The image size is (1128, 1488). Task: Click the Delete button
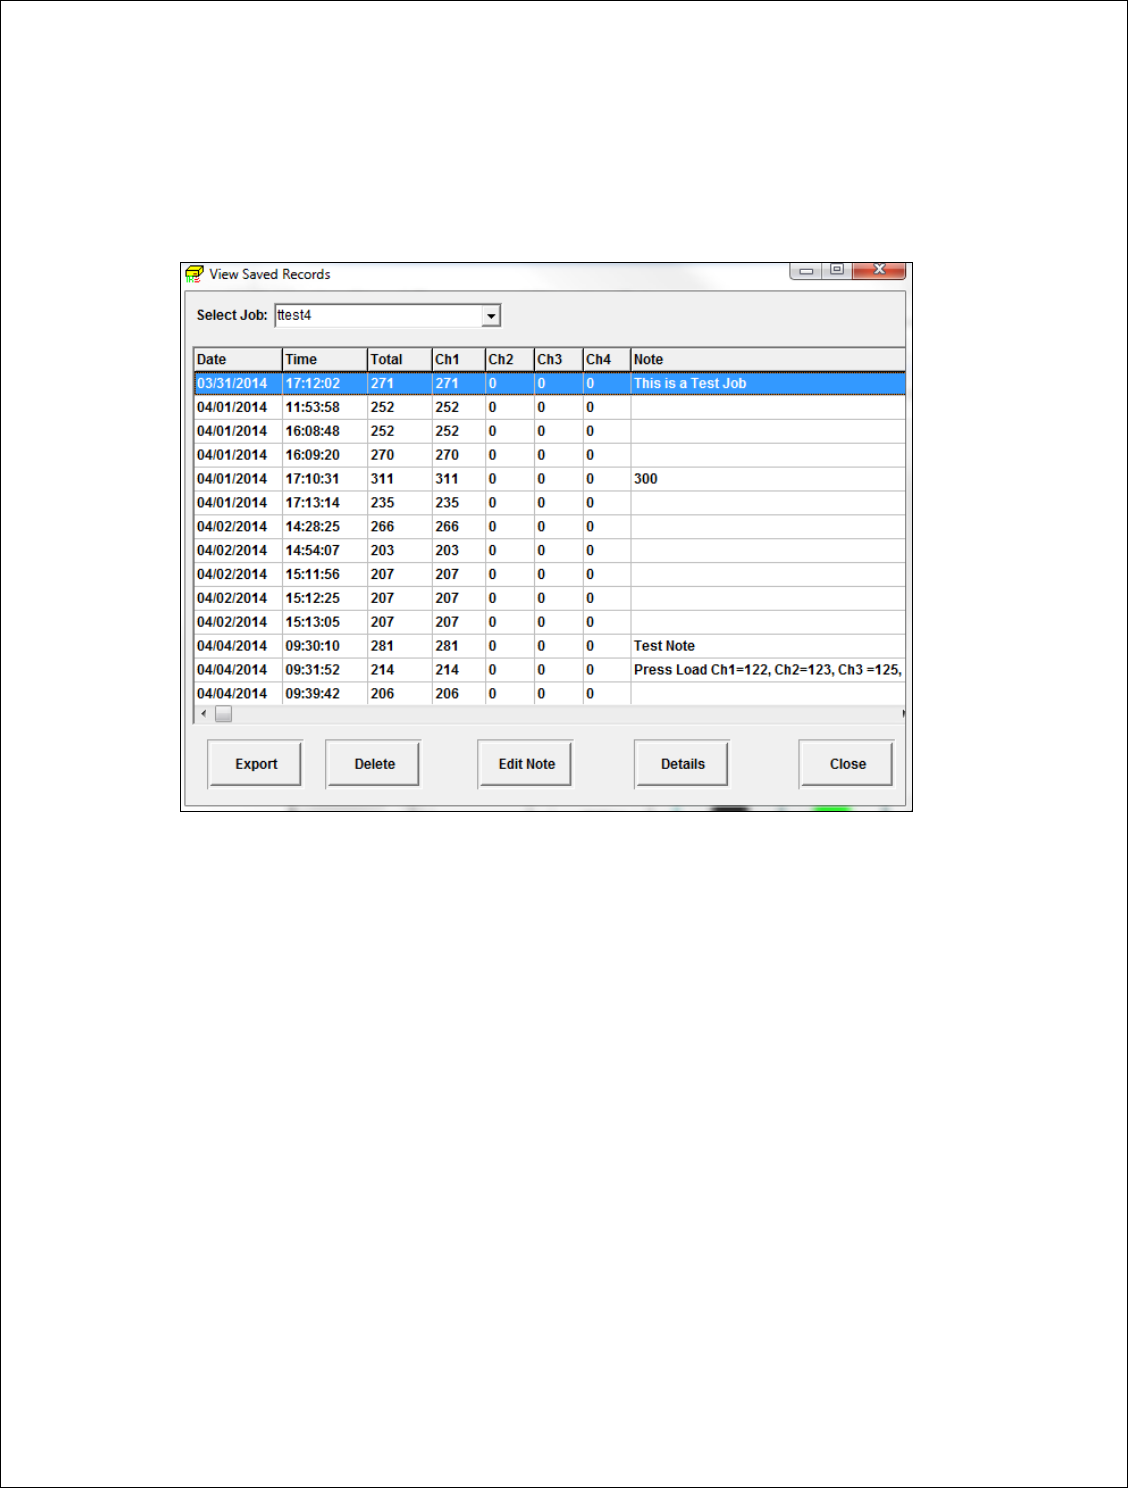click(374, 764)
